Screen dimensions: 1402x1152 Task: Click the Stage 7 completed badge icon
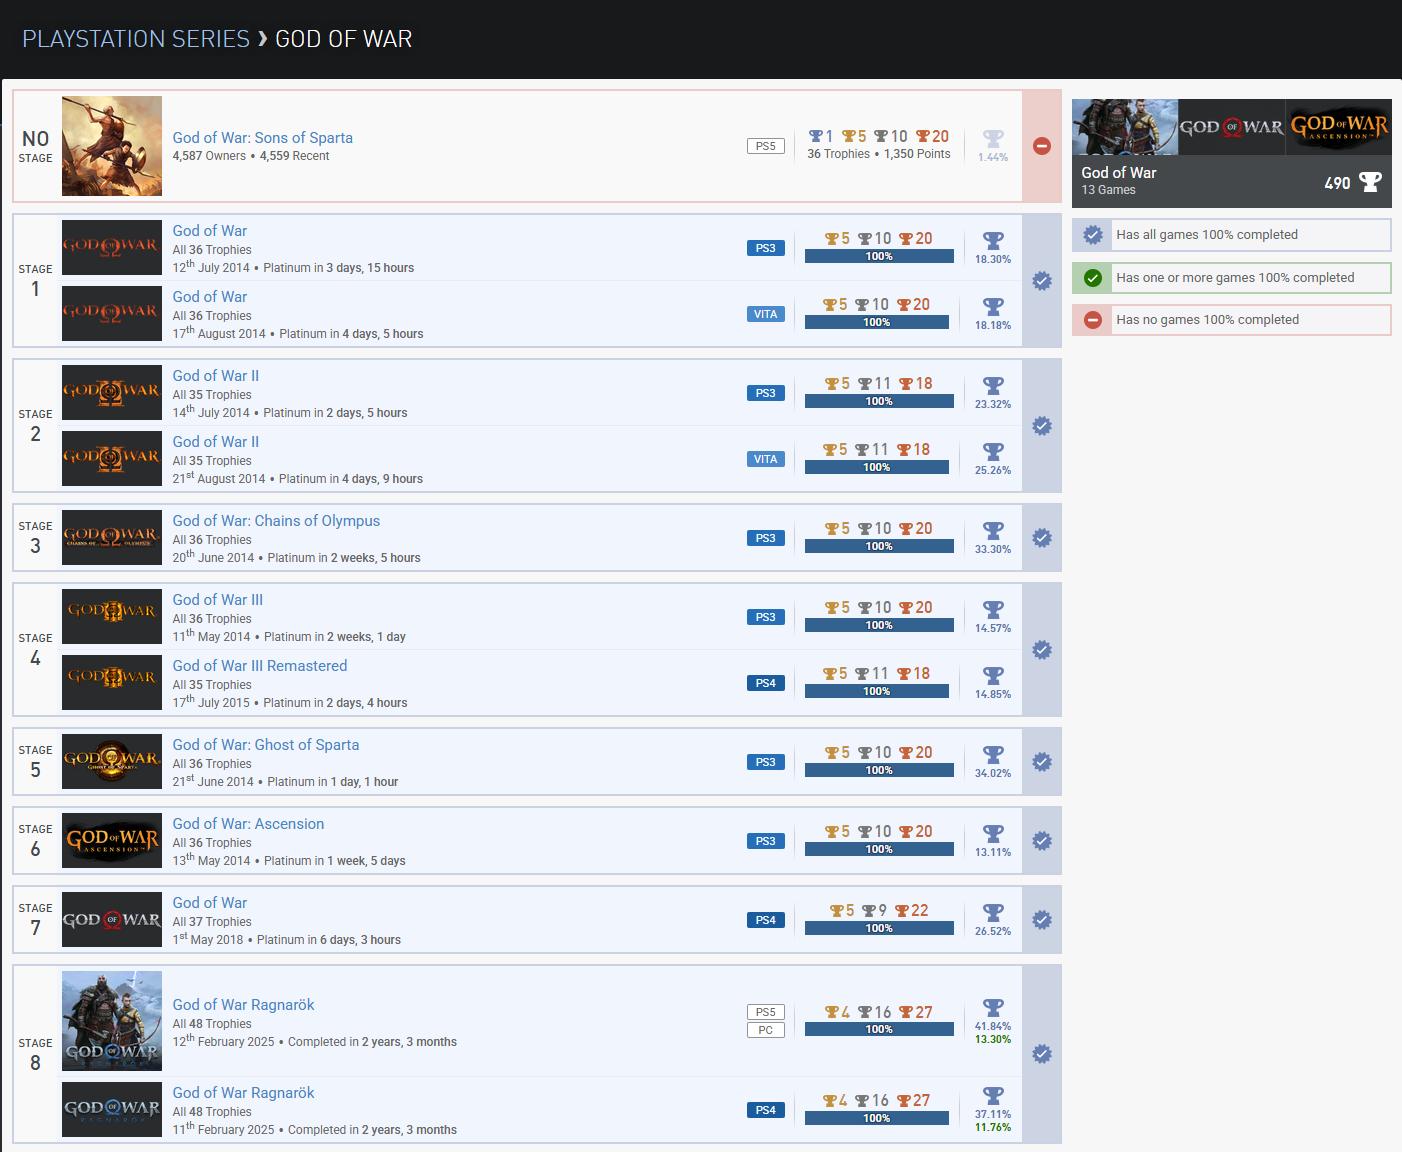pos(1042,920)
